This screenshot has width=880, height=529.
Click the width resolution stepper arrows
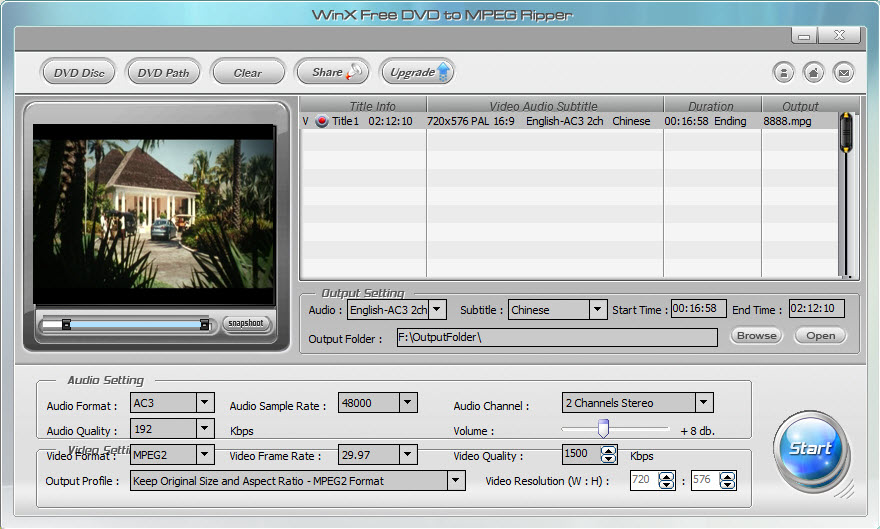[x=667, y=481]
